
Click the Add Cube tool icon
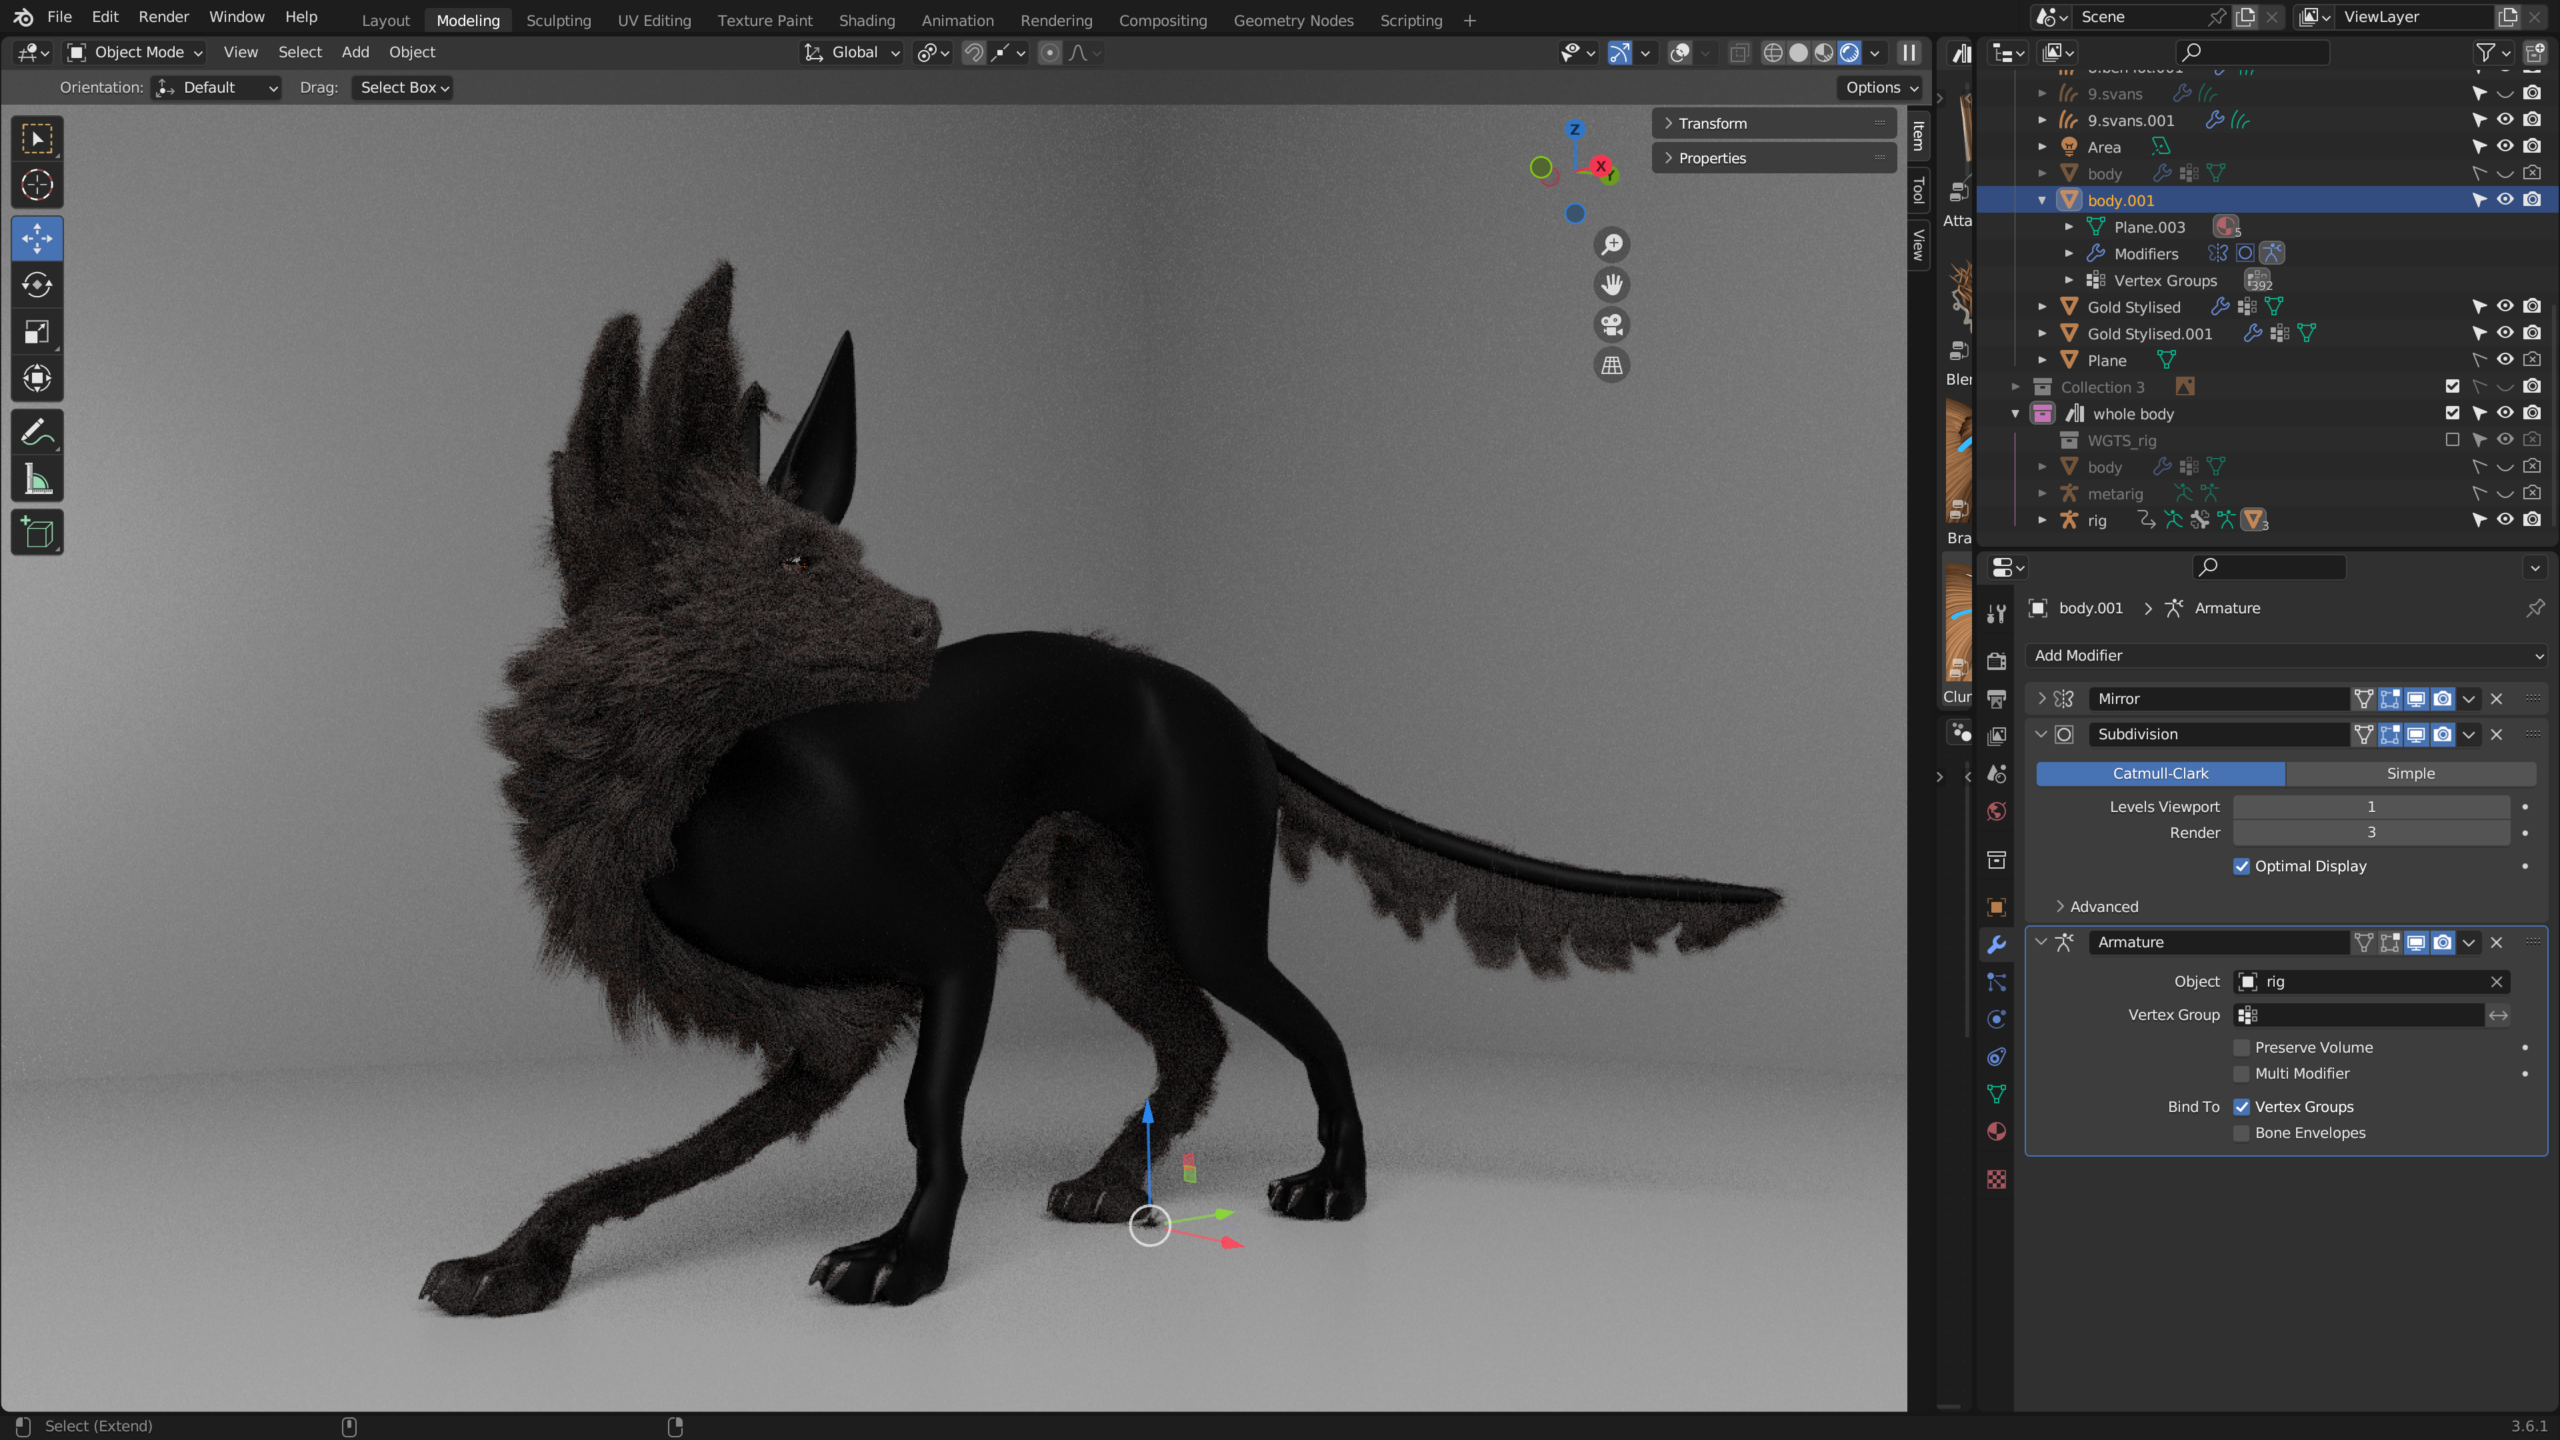(x=37, y=533)
